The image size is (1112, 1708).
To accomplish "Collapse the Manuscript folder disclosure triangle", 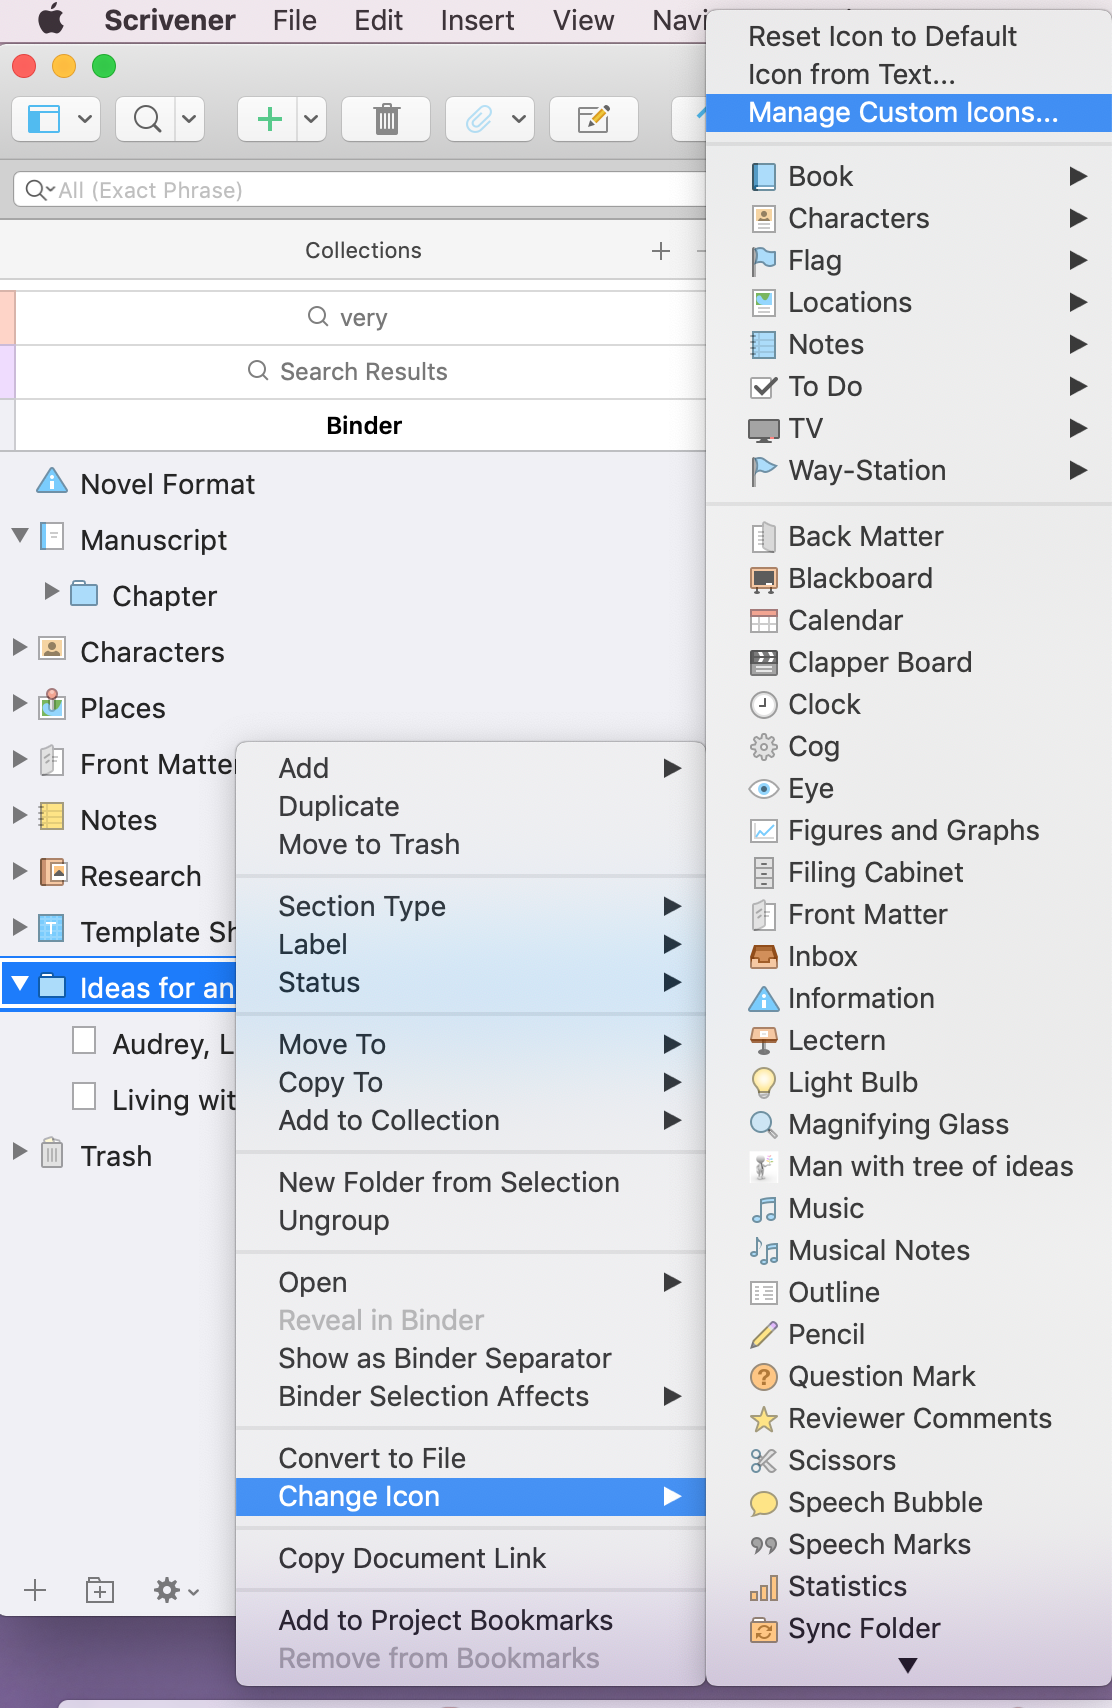I will click(x=20, y=536).
